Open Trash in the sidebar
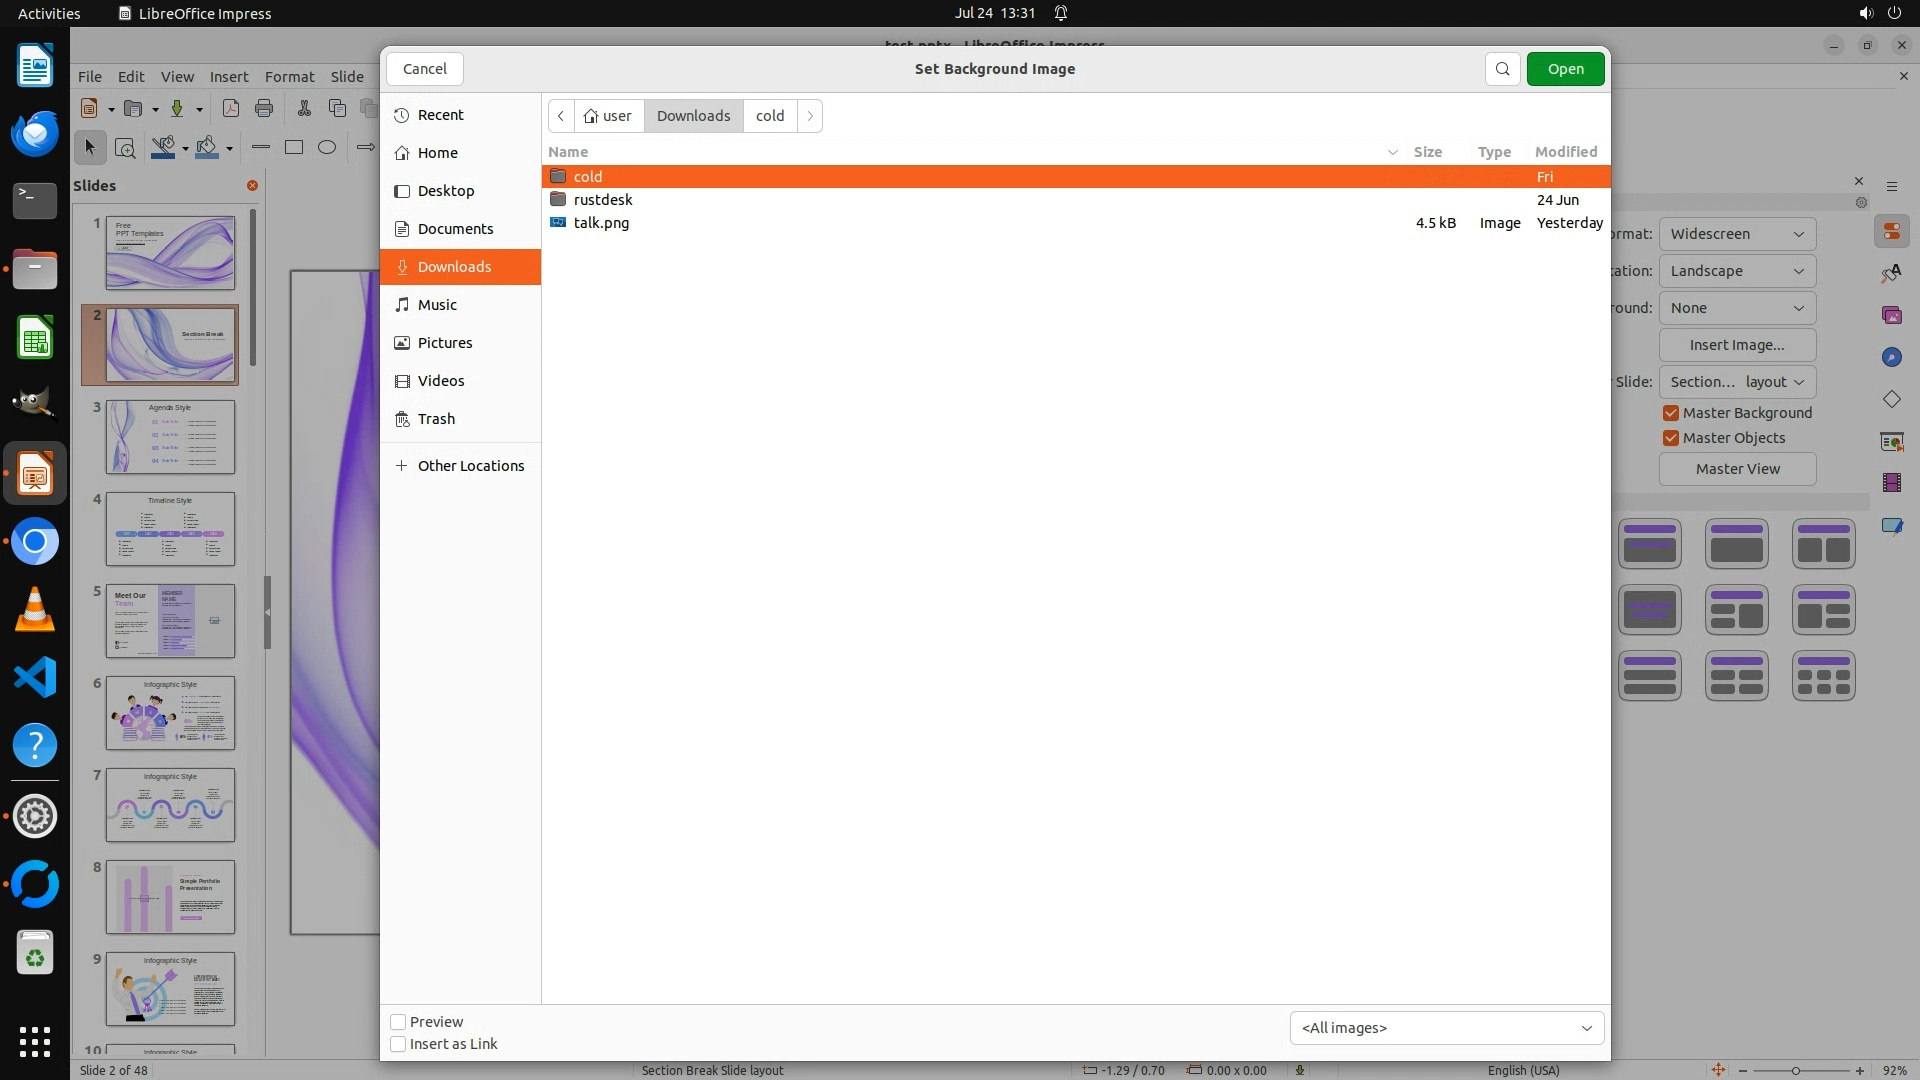This screenshot has height=1080, width=1920. tap(436, 419)
